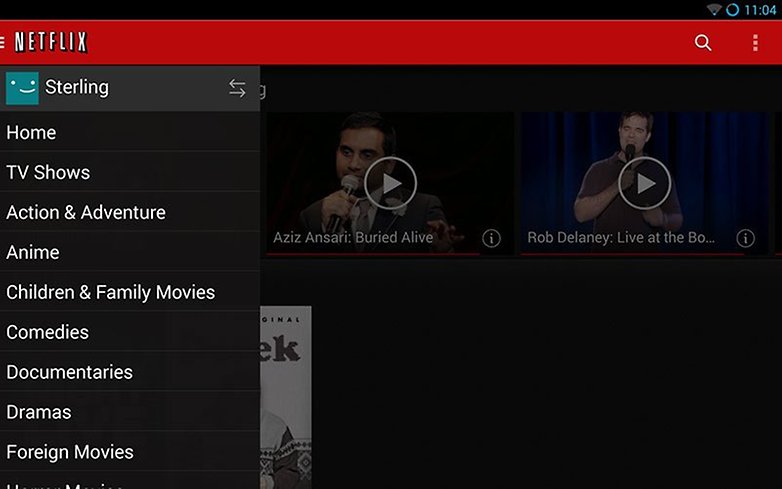Go to Home in the drawer
This screenshot has width=782, height=489.
pos(130,132)
